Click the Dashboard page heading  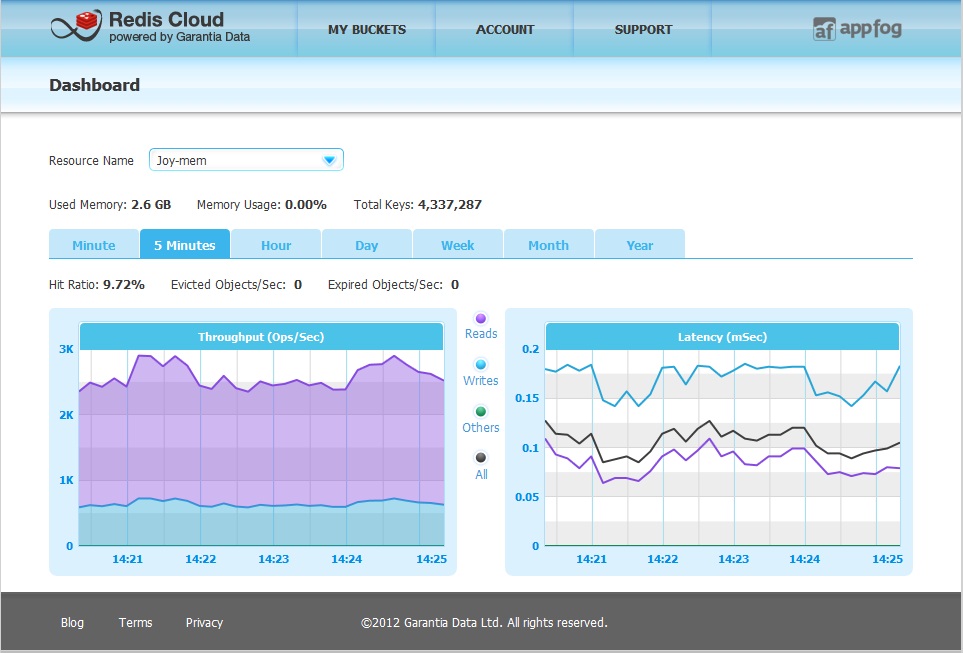tap(95, 85)
